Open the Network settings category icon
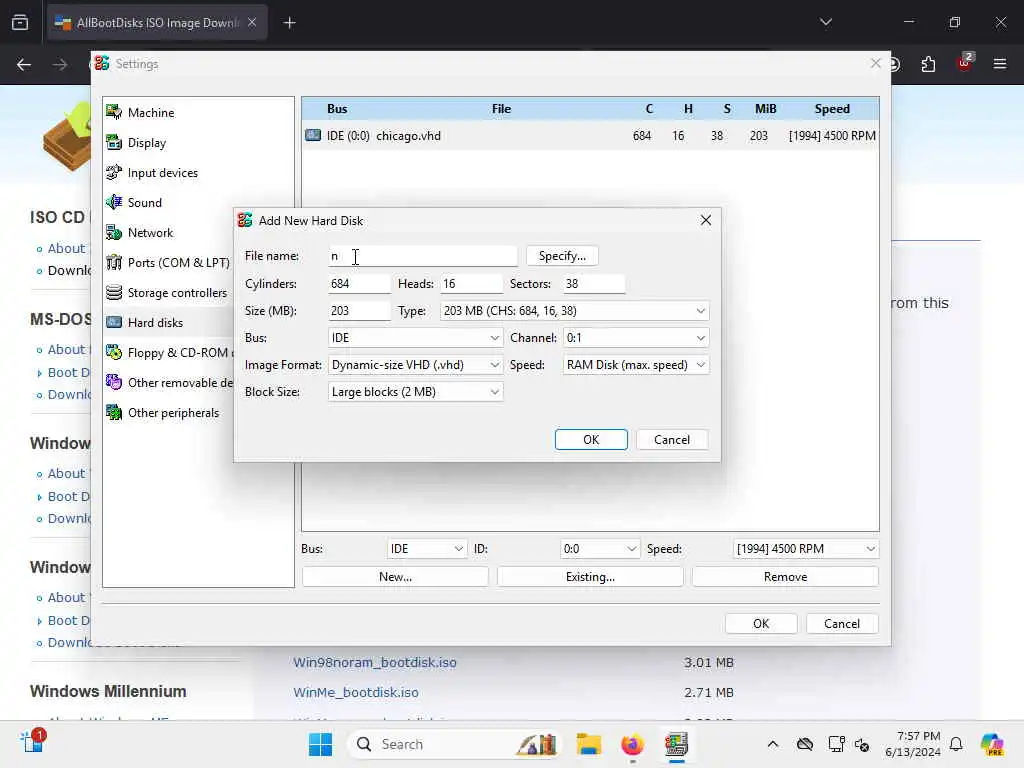The image size is (1024, 768). click(x=114, y=232)
